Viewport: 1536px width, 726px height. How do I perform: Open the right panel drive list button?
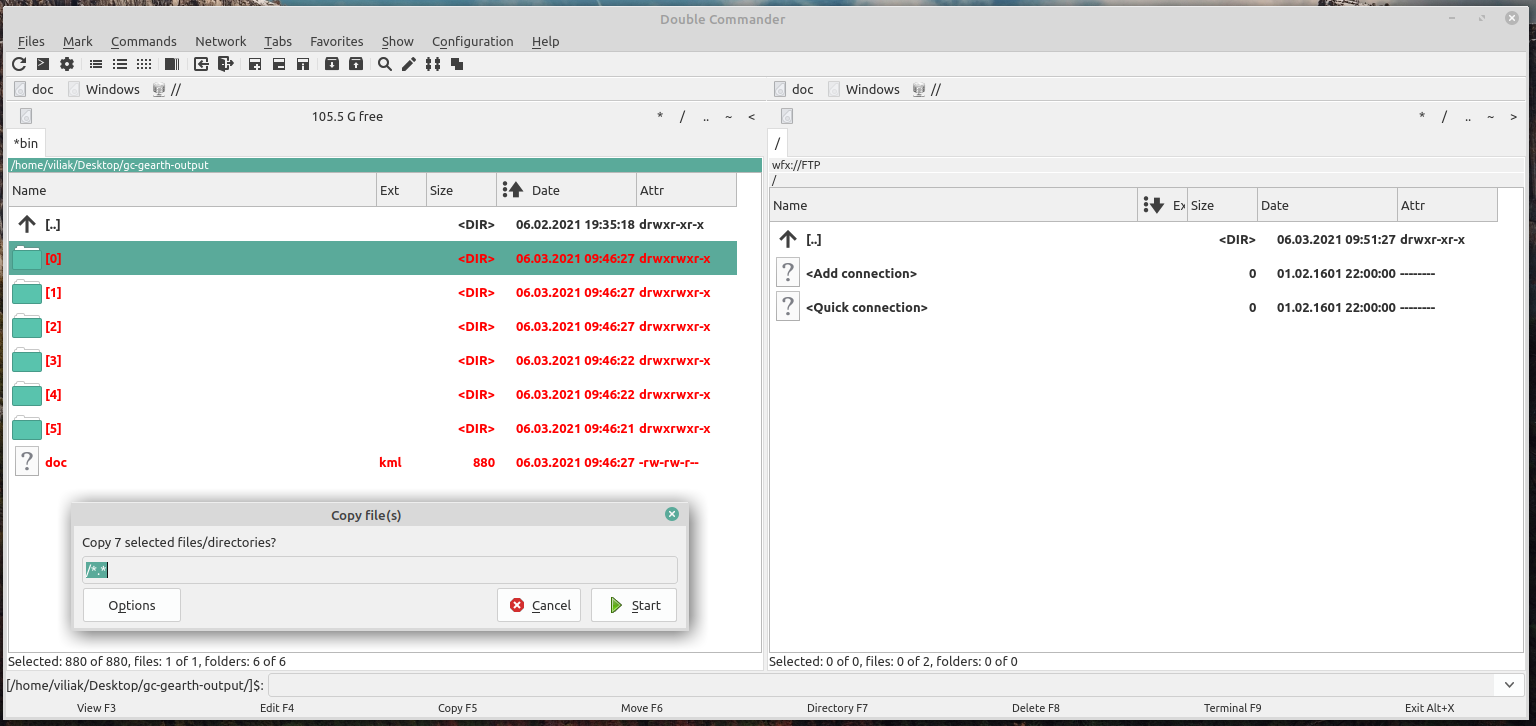coord(787,116)
